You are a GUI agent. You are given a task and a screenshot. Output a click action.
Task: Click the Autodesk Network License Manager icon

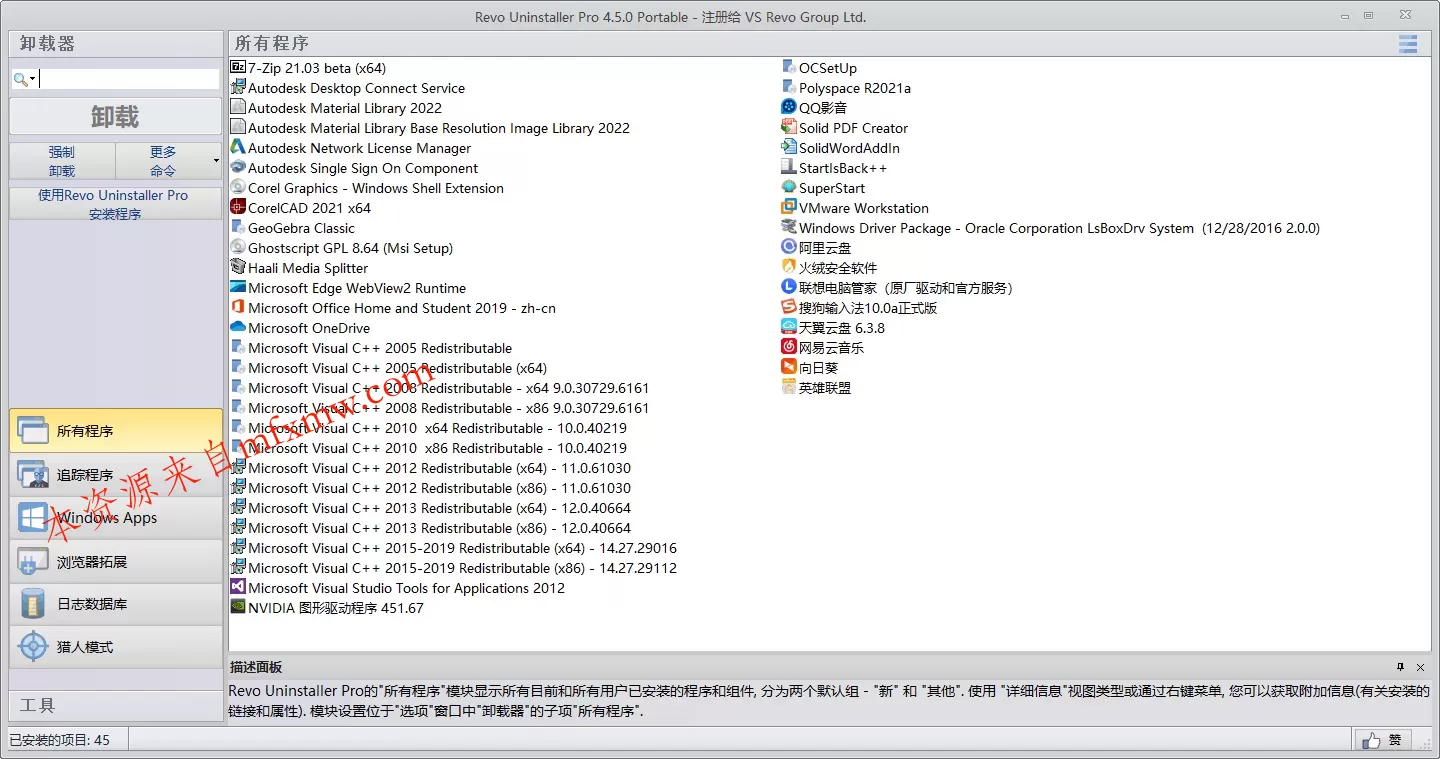238,147
